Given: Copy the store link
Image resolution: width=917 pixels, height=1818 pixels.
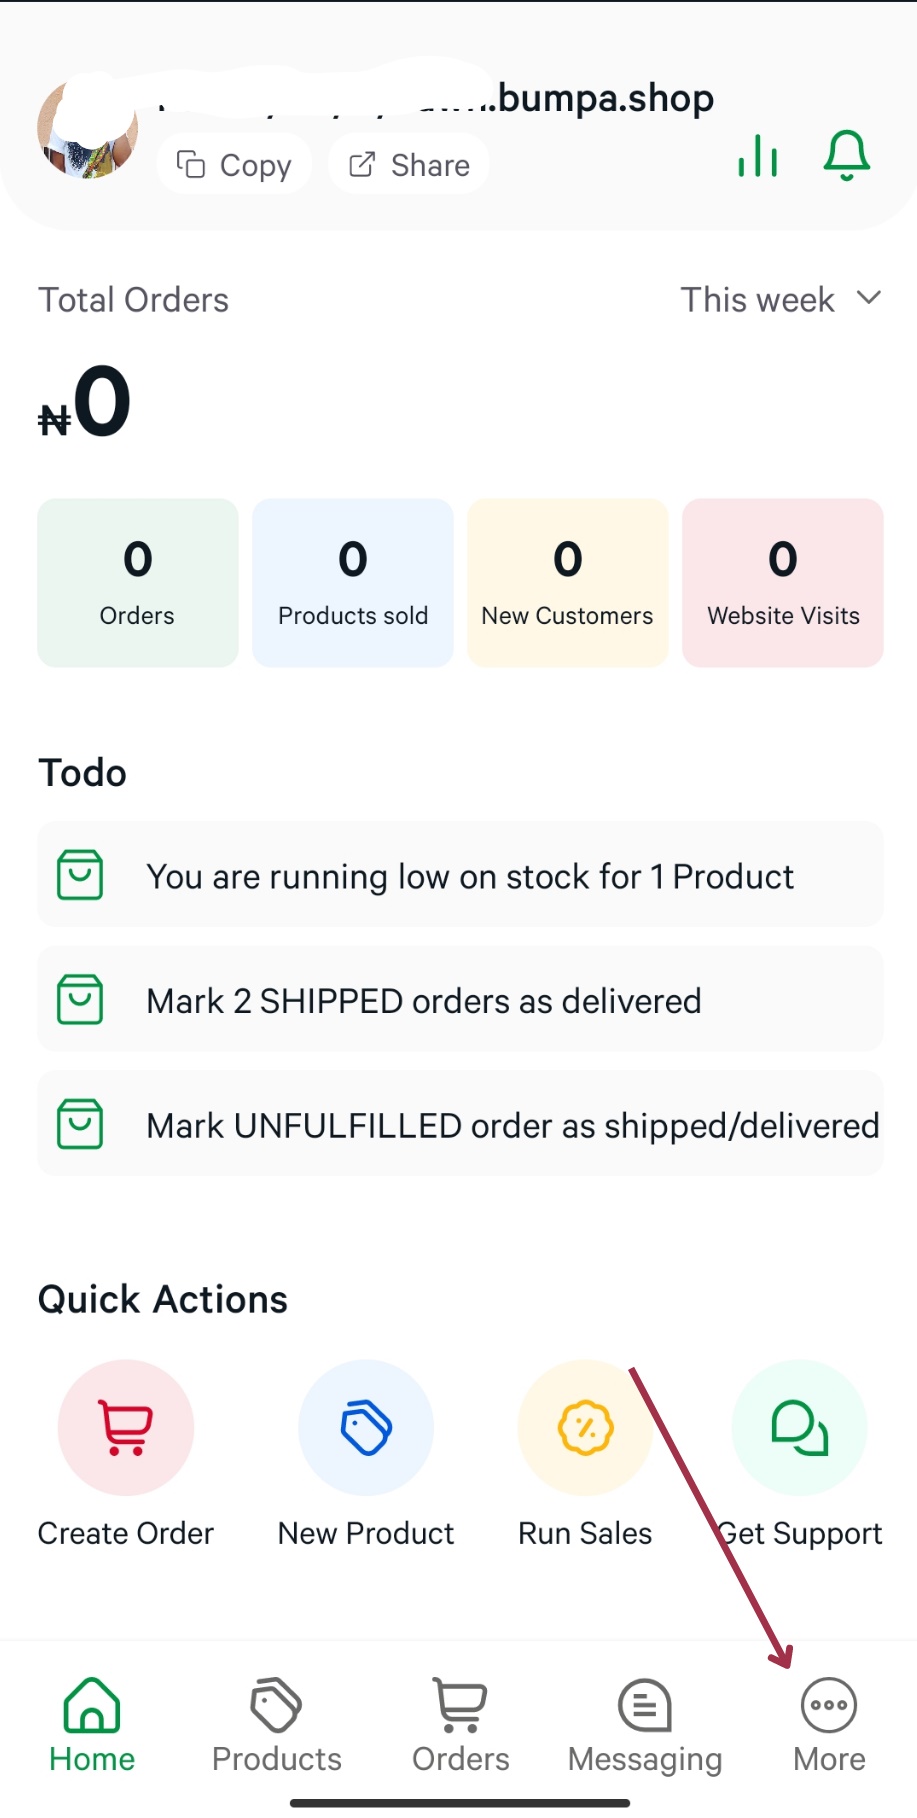Looking at the screenshot, I should pyautogui.click(x=234, y=165).
